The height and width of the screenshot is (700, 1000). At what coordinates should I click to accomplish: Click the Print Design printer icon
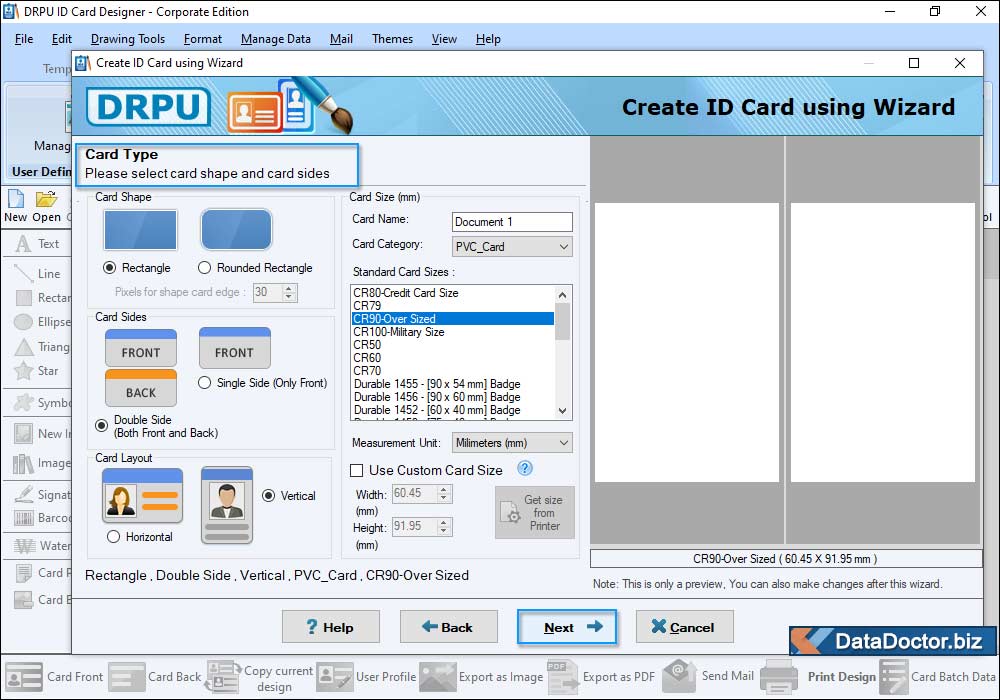[779, 677]
